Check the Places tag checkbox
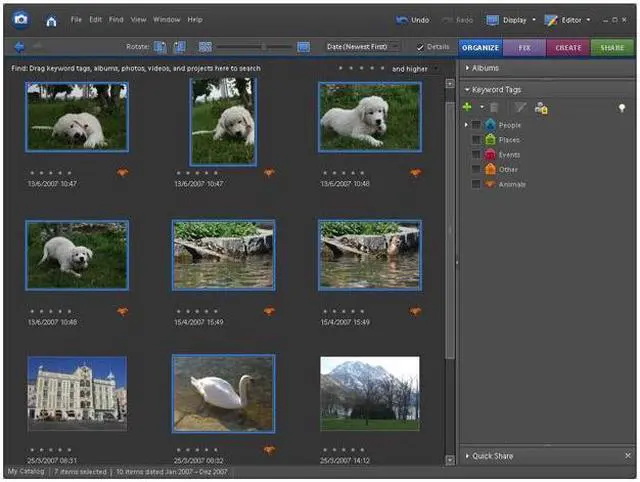 476,140
